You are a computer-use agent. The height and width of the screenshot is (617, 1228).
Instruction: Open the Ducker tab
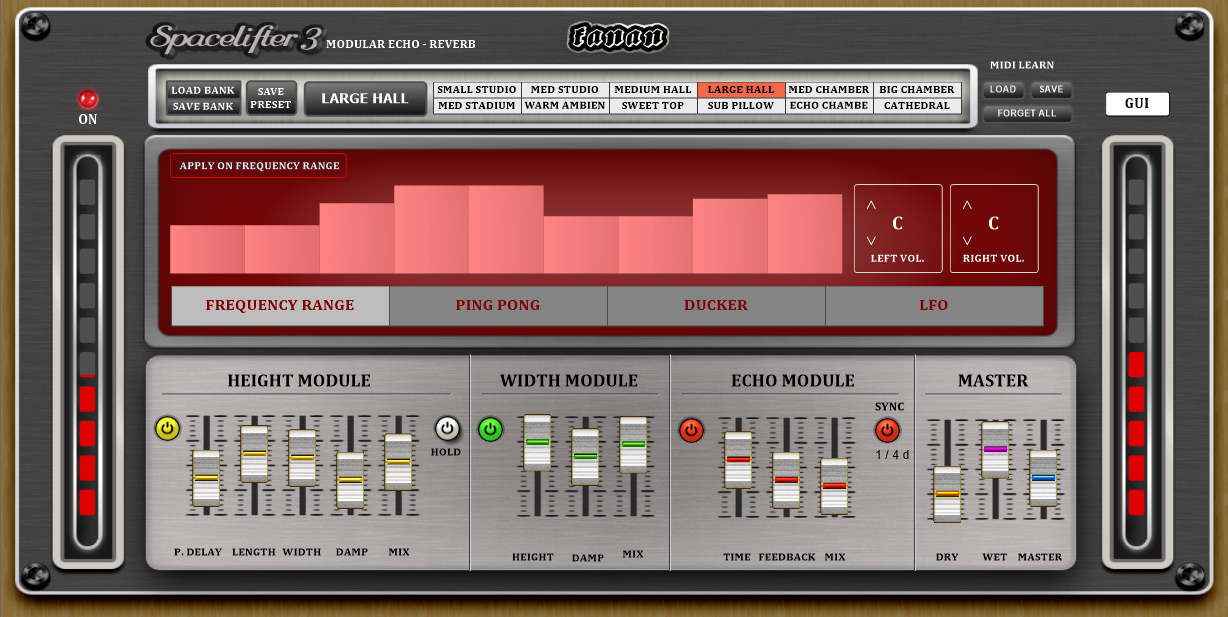716,306
